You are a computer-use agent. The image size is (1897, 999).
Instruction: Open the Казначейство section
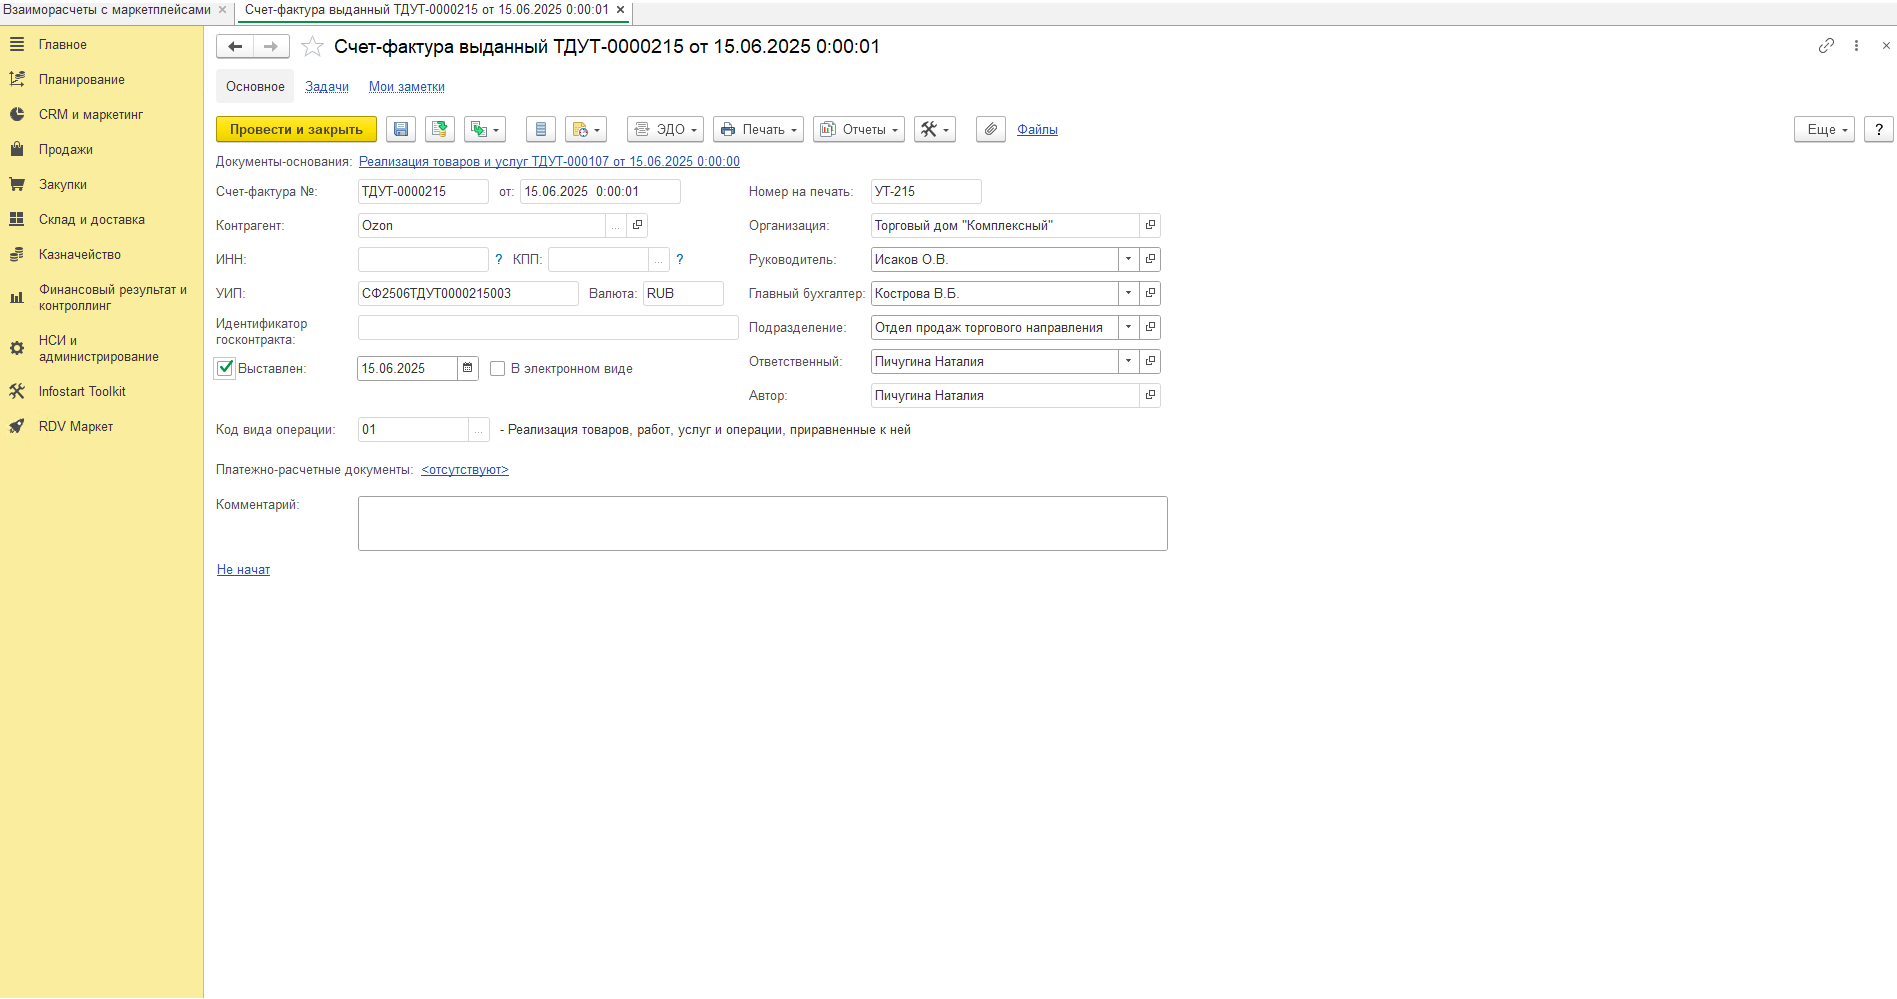click(x=80, y=255)
